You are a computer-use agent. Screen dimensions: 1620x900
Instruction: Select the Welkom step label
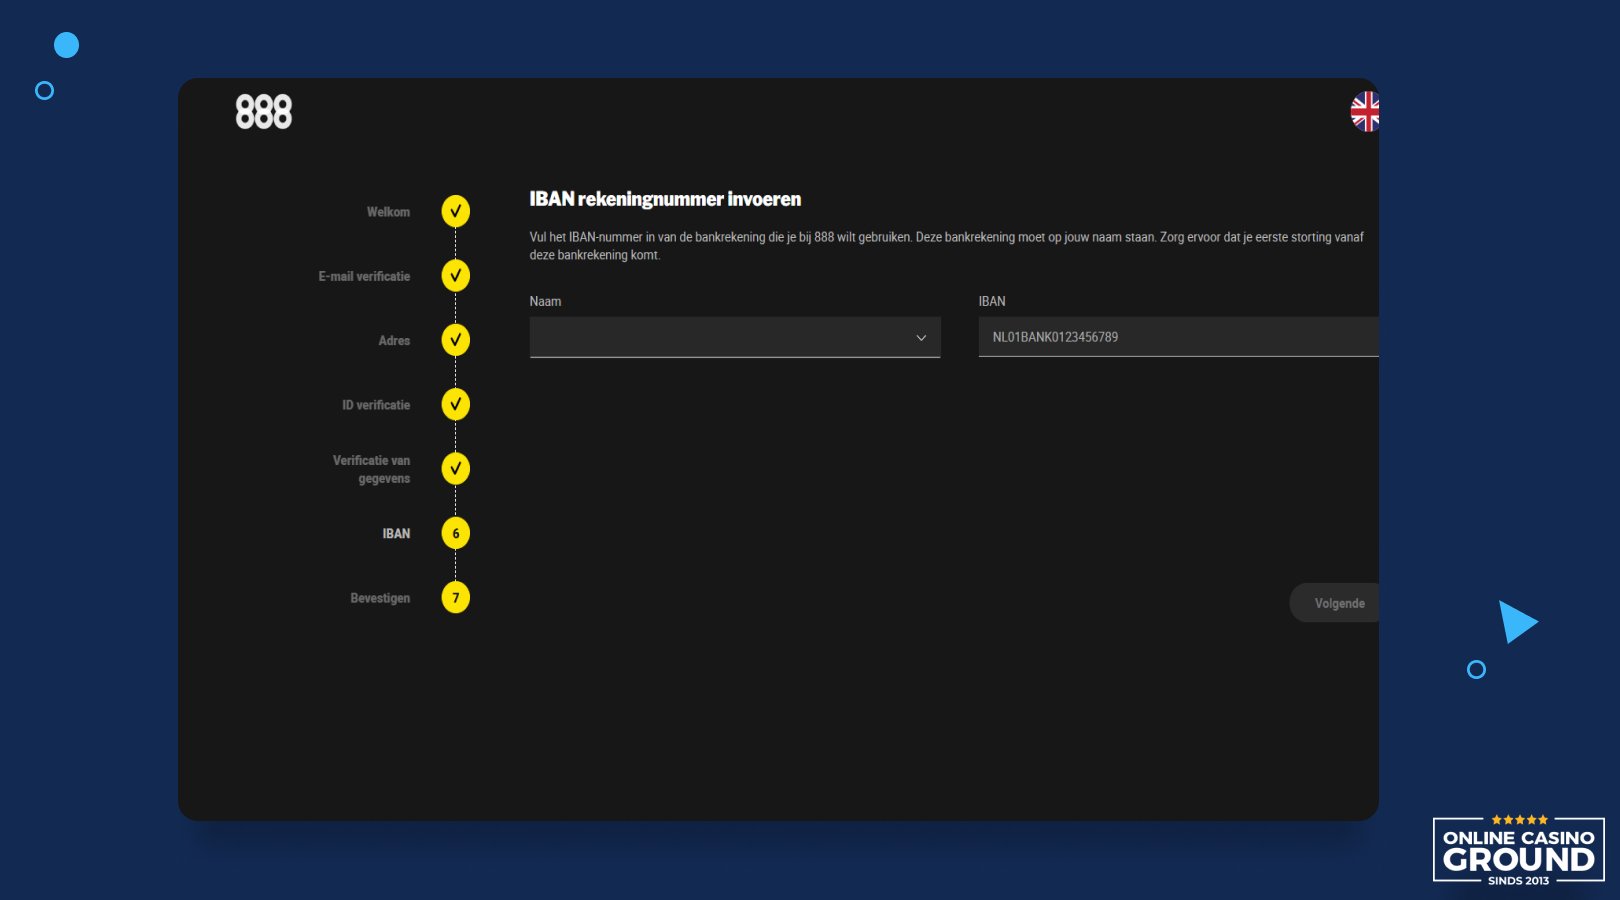click(388, 212)
